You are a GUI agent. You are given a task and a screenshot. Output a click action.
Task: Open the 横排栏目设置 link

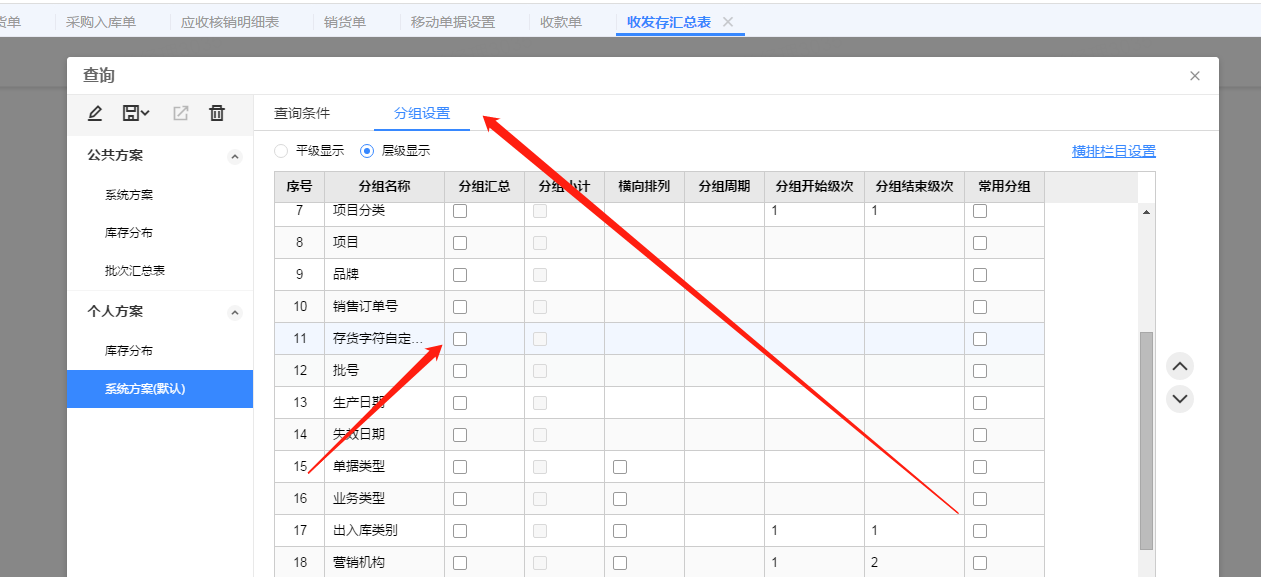click(1114, 151)
